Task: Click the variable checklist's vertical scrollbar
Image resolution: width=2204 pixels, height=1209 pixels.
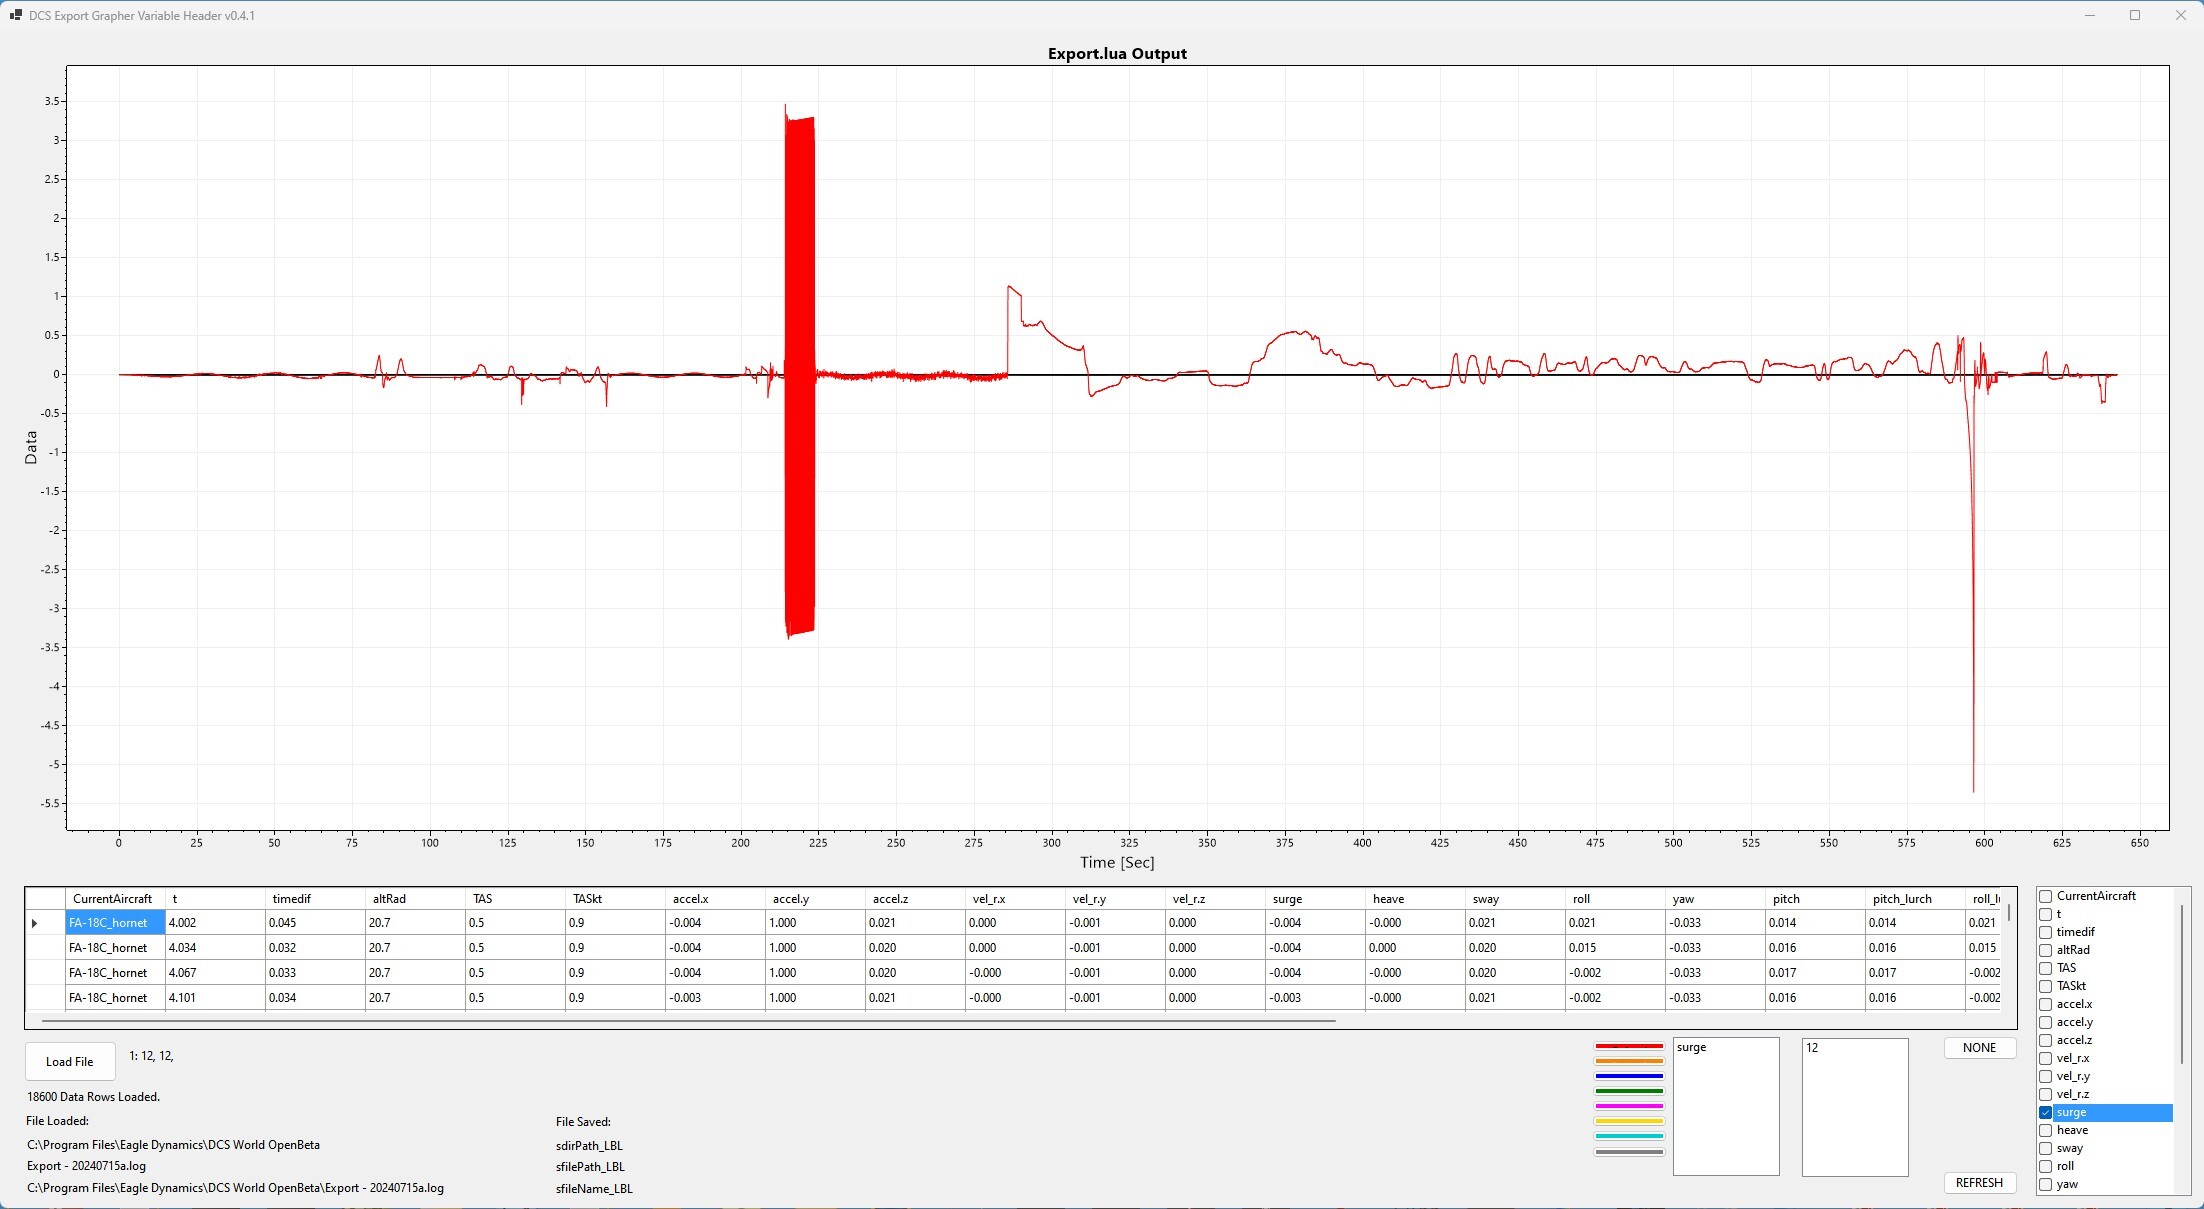Action: click(2181, 984)
